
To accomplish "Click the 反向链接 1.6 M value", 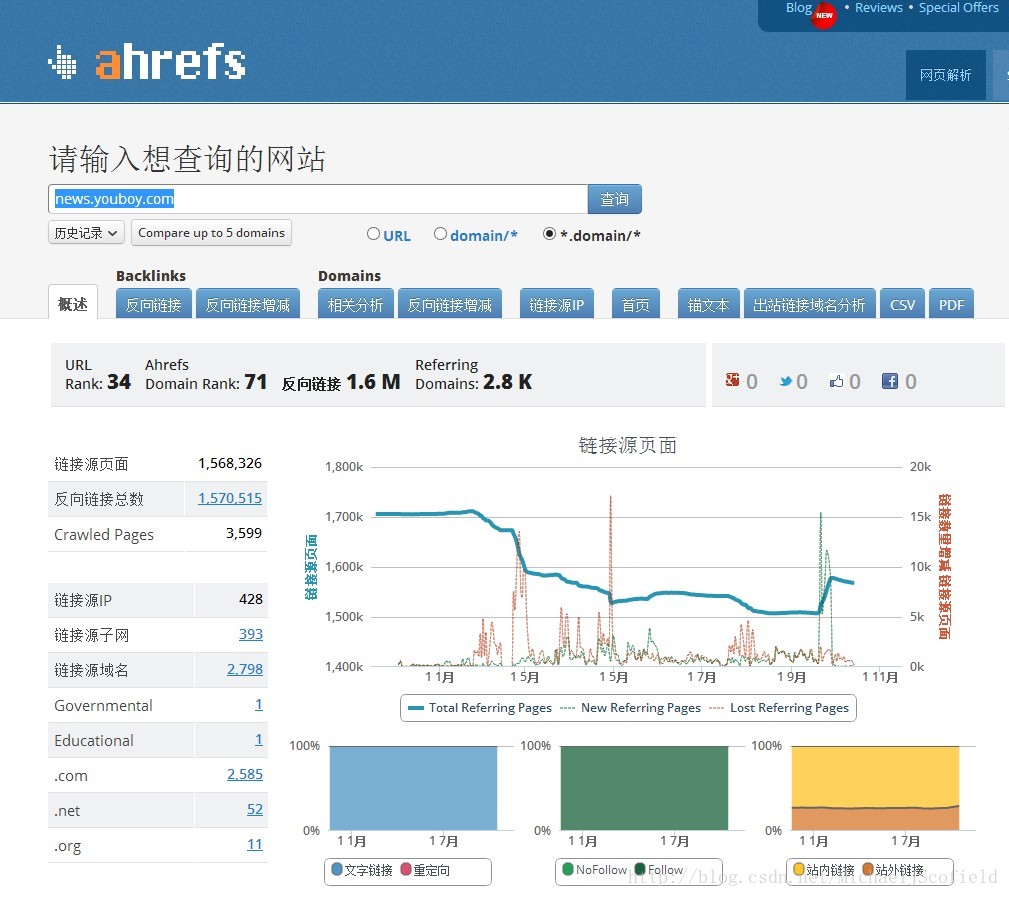I will (373, 382).
